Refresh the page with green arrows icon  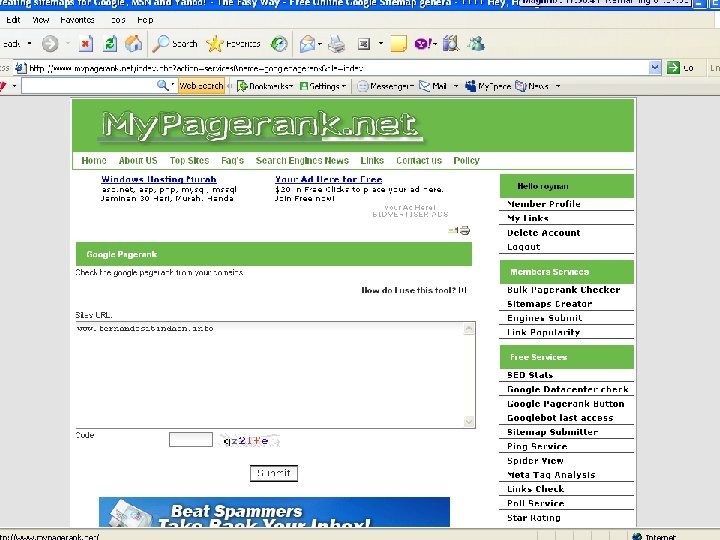pyautogui.click(x=110, y=44)
